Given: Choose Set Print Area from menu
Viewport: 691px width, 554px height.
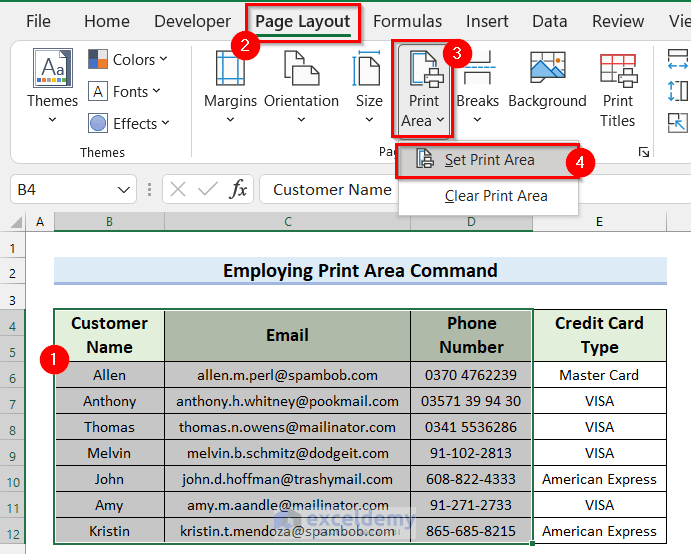Looking at the screenshot, I should (x=487, y=160).
